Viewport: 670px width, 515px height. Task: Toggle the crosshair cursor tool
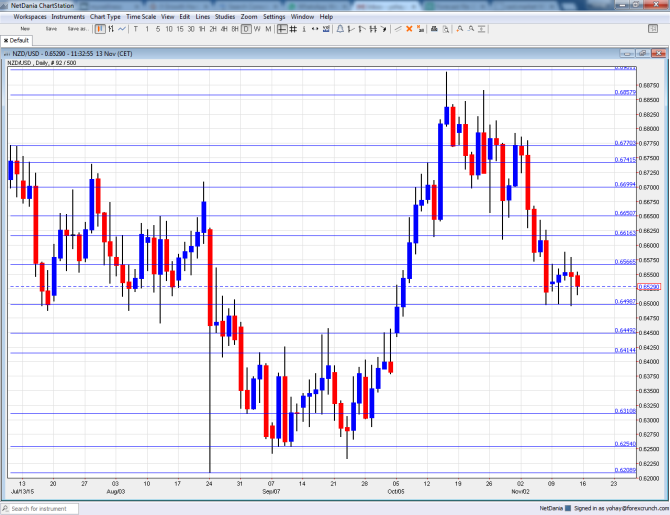click(x=282, y=29)
